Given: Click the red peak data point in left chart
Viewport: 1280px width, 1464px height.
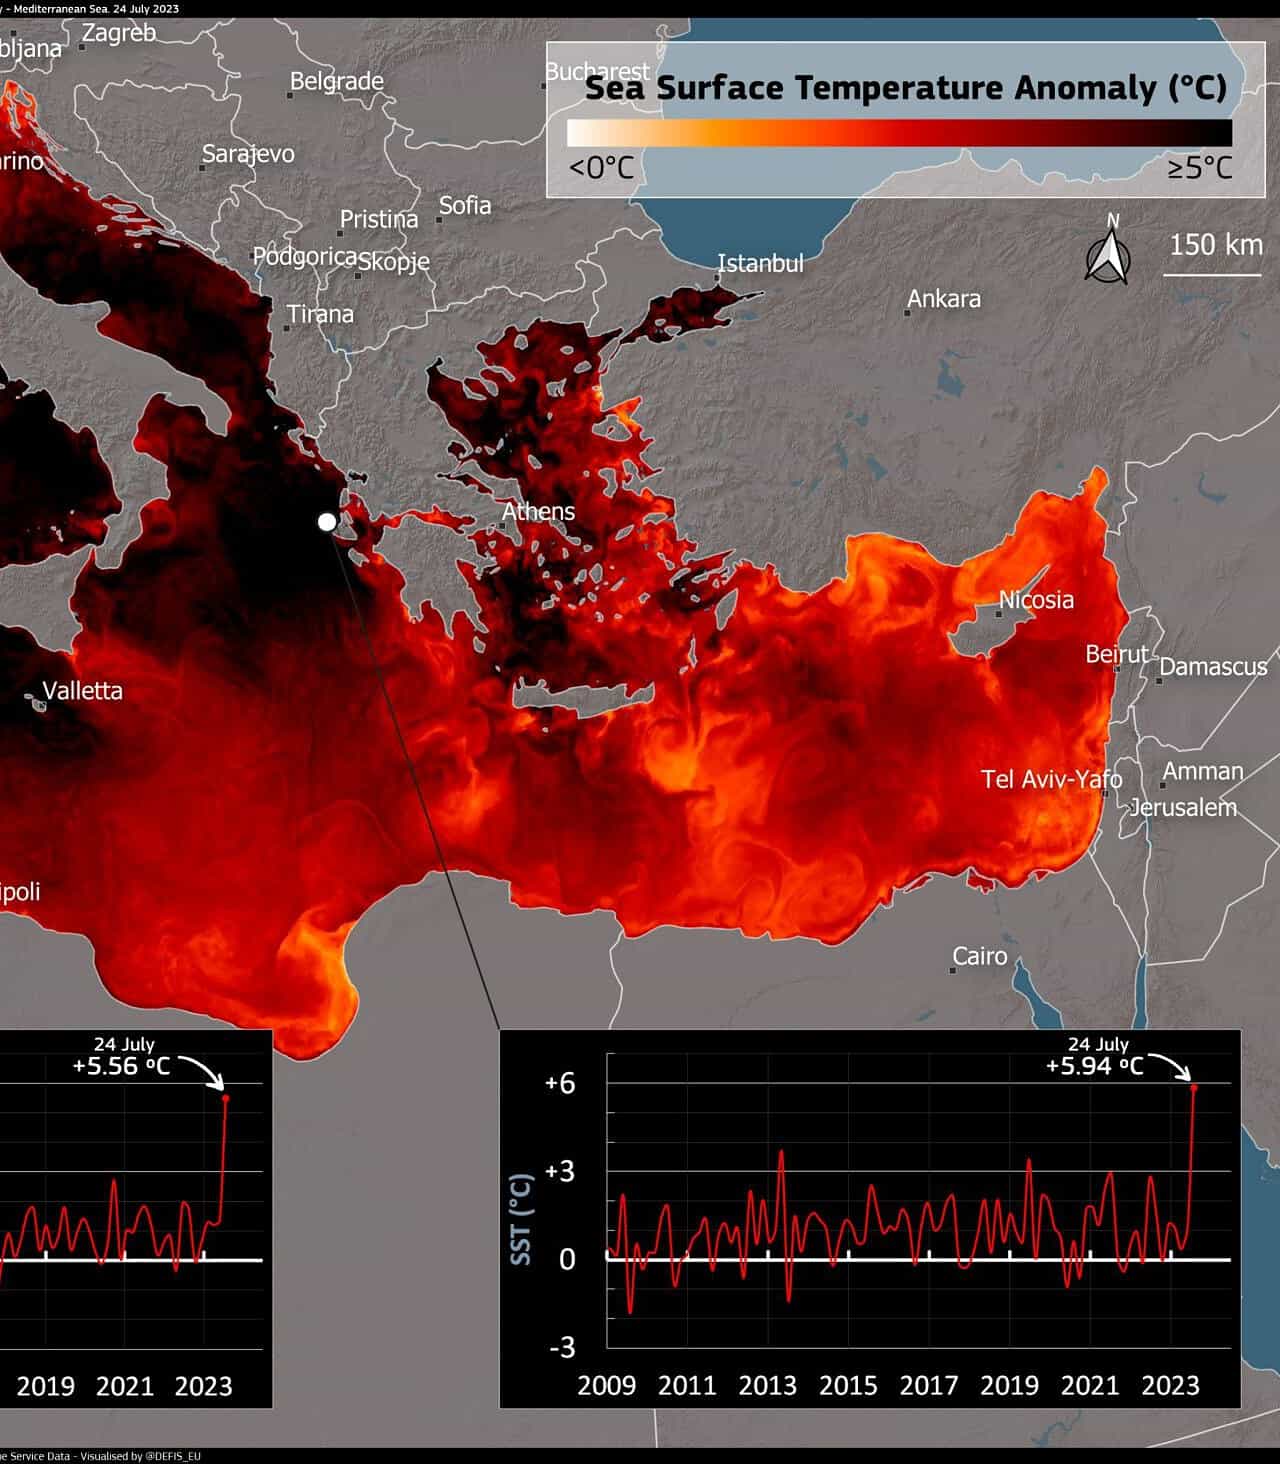Looking at the screenshot, I should 225,1098.
